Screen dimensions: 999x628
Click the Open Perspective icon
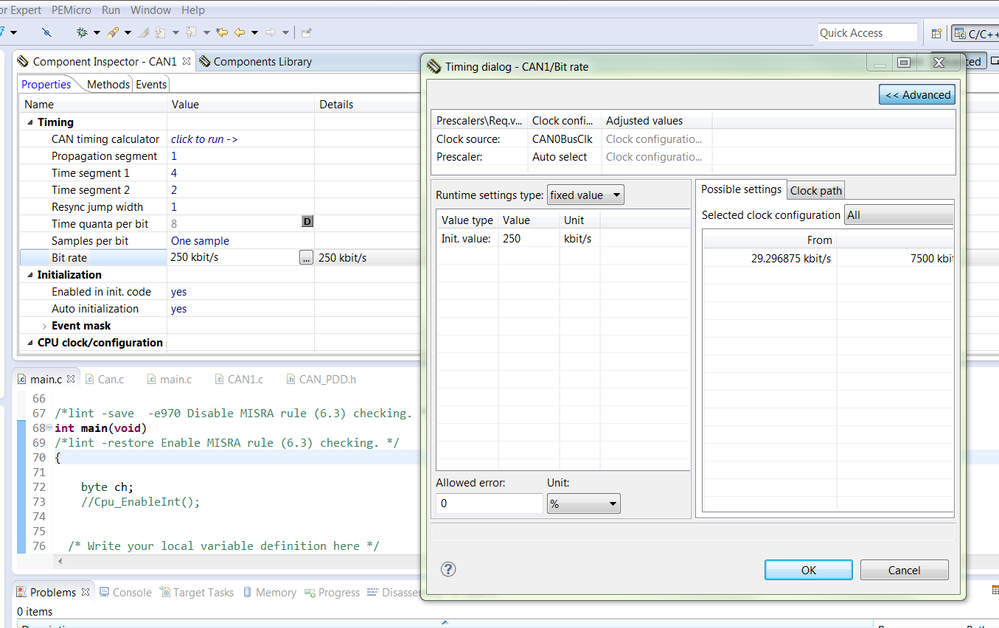tap(937, 33)
